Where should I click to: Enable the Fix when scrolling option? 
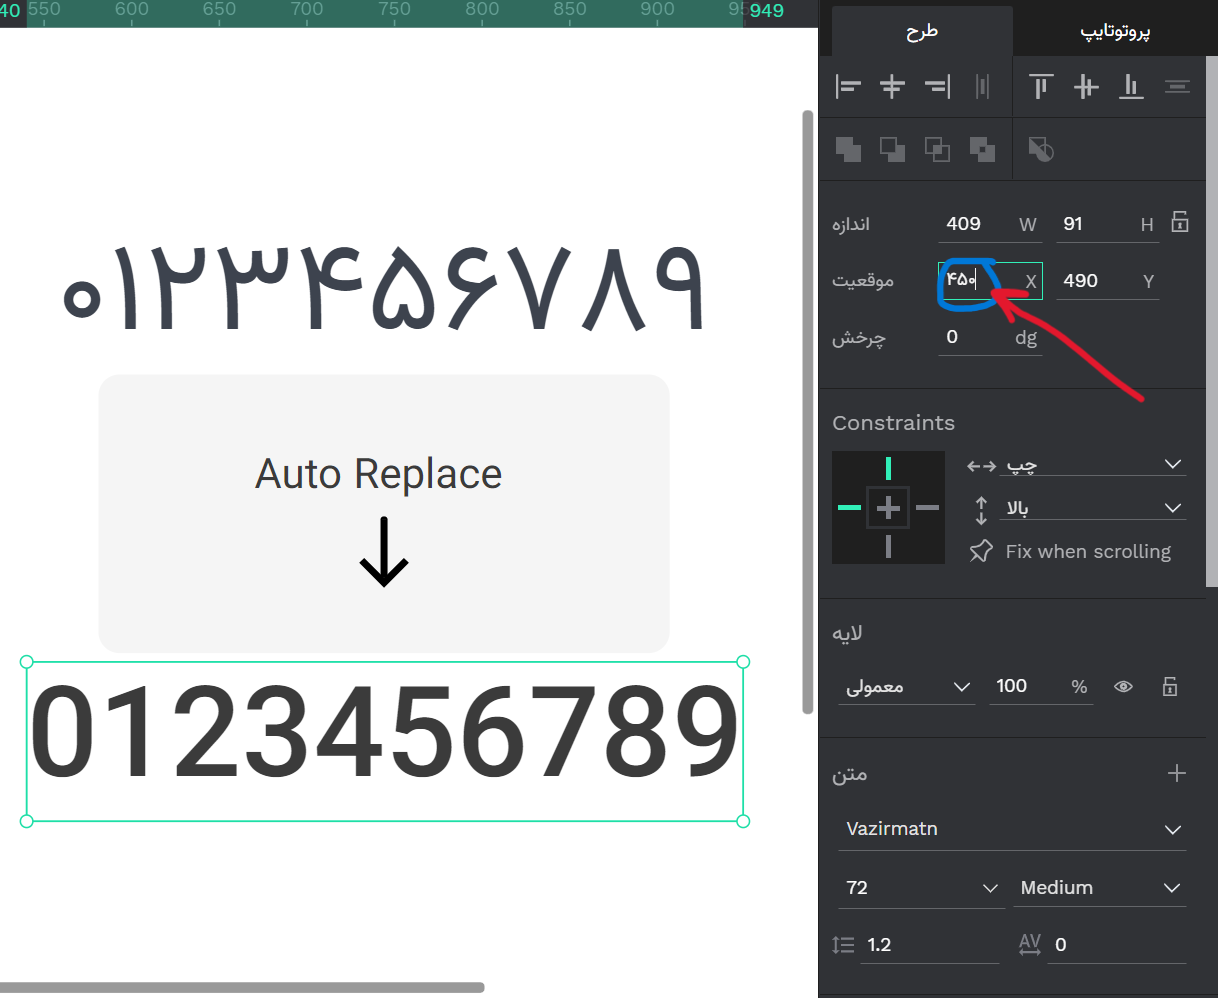tap(1070, 551)
